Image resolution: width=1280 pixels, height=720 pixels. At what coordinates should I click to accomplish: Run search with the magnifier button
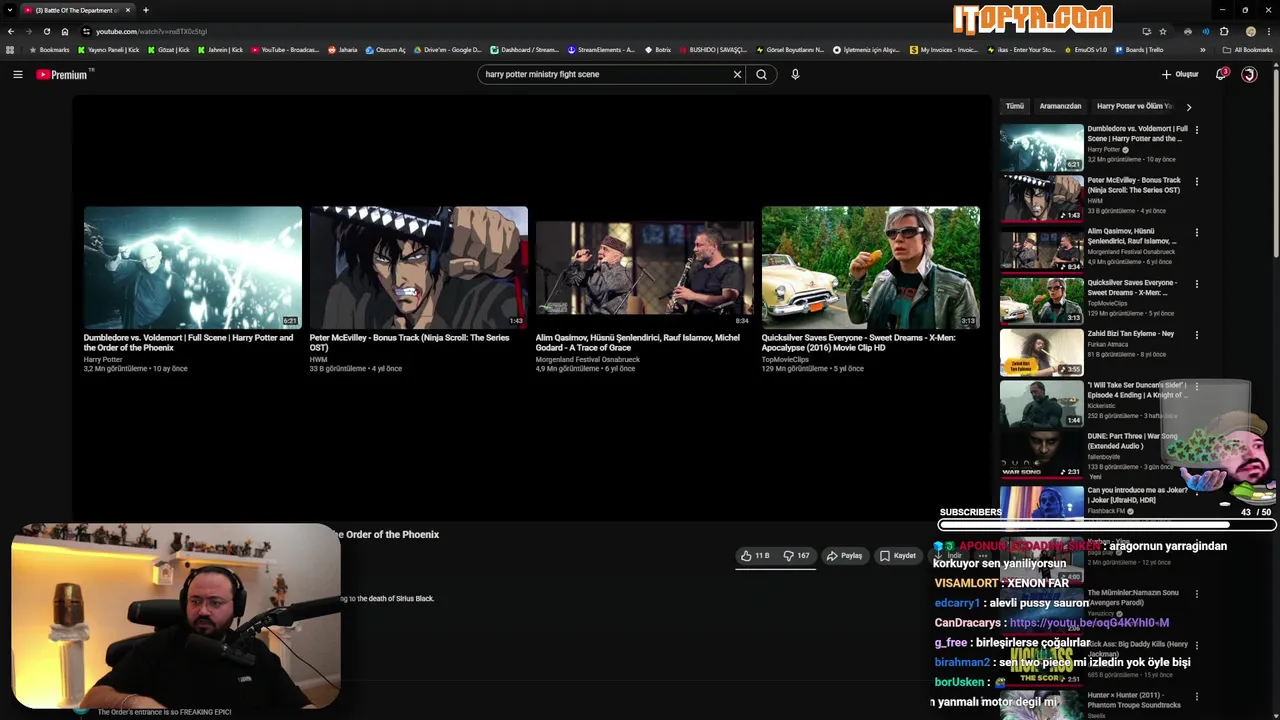coord(762,74)
